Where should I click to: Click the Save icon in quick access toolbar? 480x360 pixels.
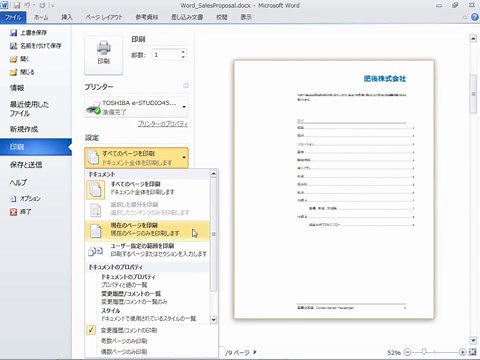coord(17,5)
